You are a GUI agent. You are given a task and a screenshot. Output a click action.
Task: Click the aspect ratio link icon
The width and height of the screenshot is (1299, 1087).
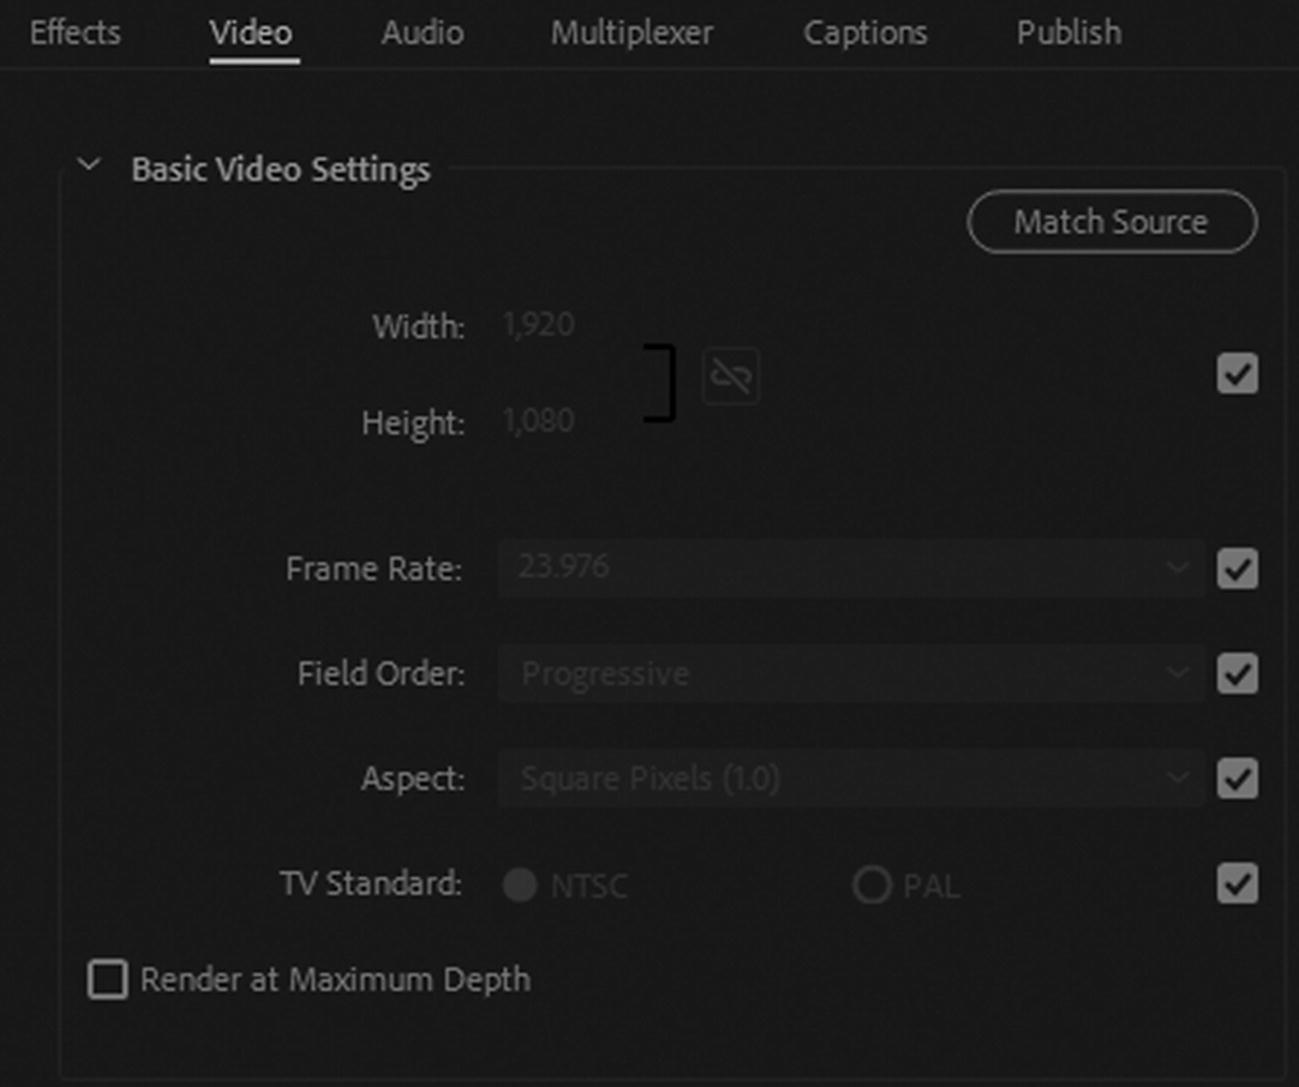(x=730, y=377)
